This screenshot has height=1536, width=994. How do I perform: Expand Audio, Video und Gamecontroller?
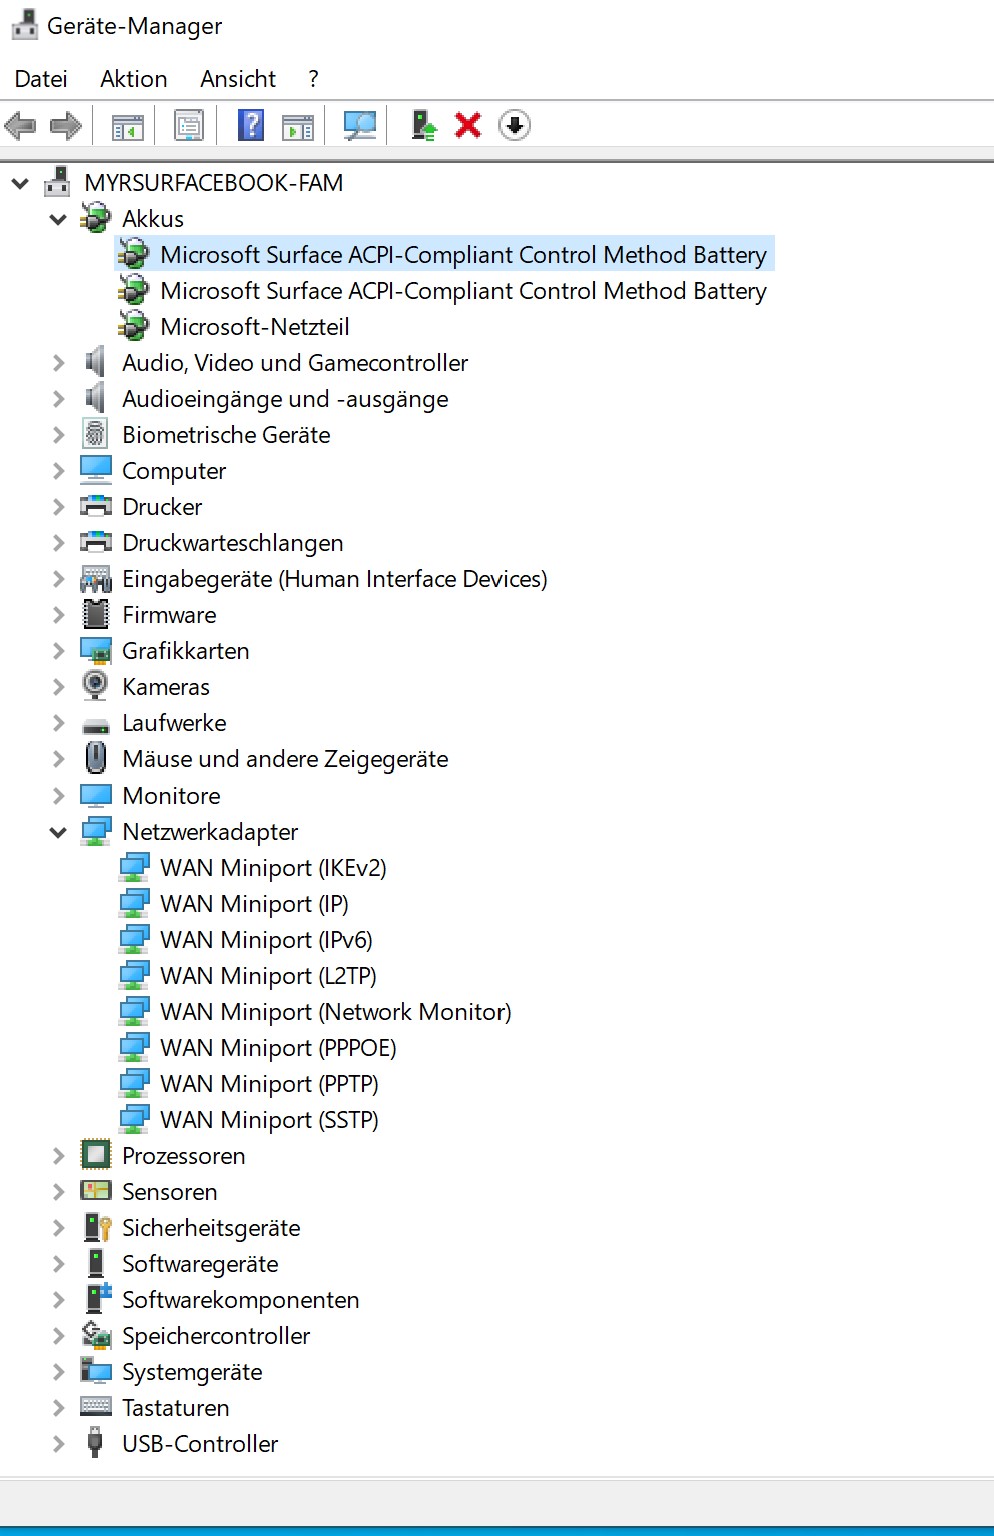coord(58,363)
